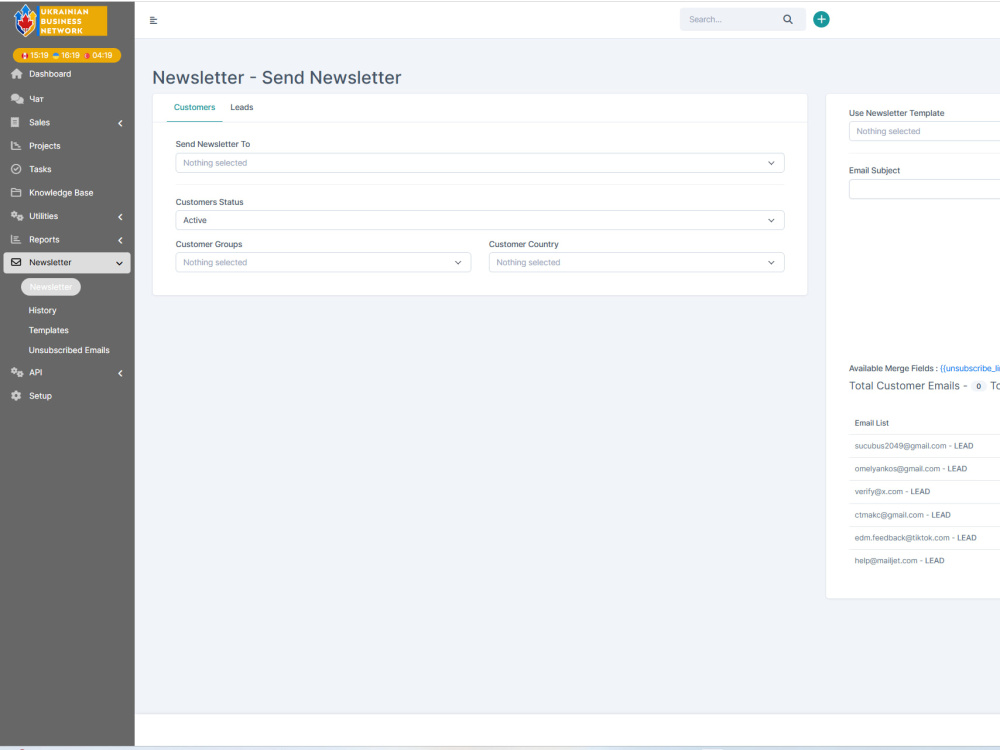Open the newsletter Templates page
The height and width of the screenshot is (750, 1000).
click(x=48, y=330)
